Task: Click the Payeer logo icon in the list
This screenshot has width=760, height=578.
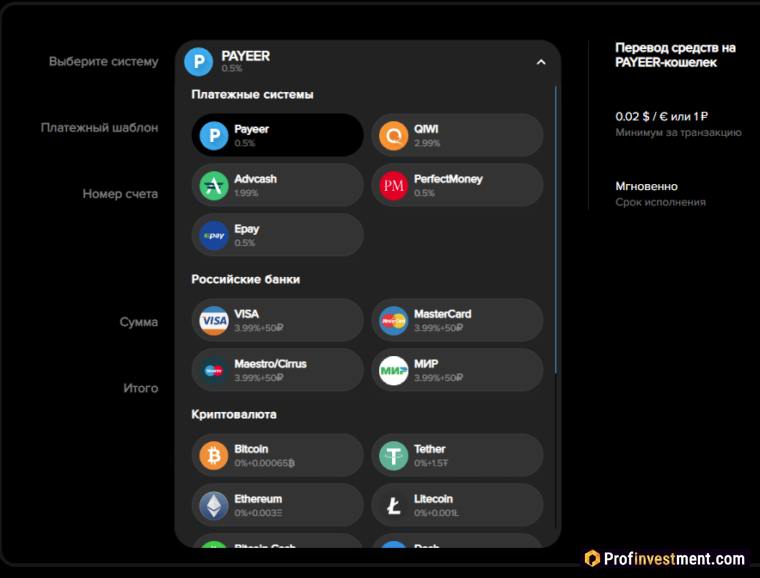Action: click(x=214, y=135)
